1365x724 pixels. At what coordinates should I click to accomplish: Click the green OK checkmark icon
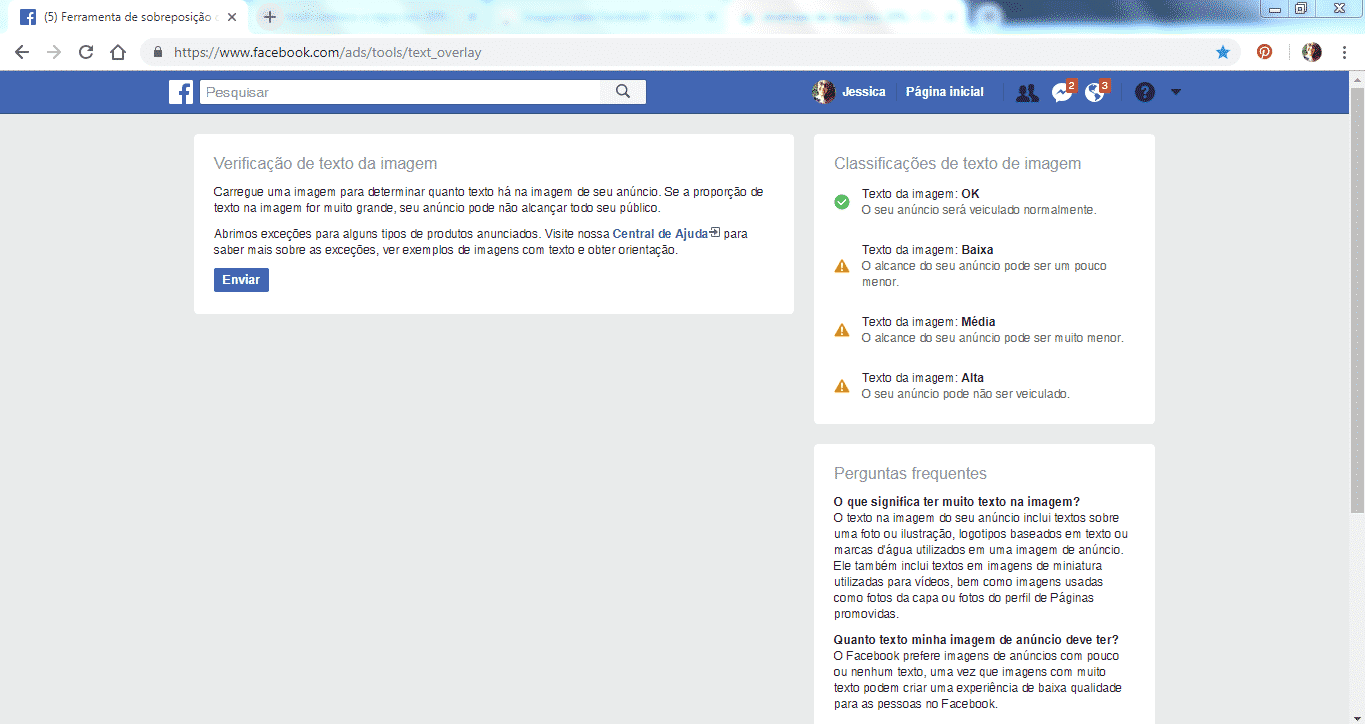point(842,202)
